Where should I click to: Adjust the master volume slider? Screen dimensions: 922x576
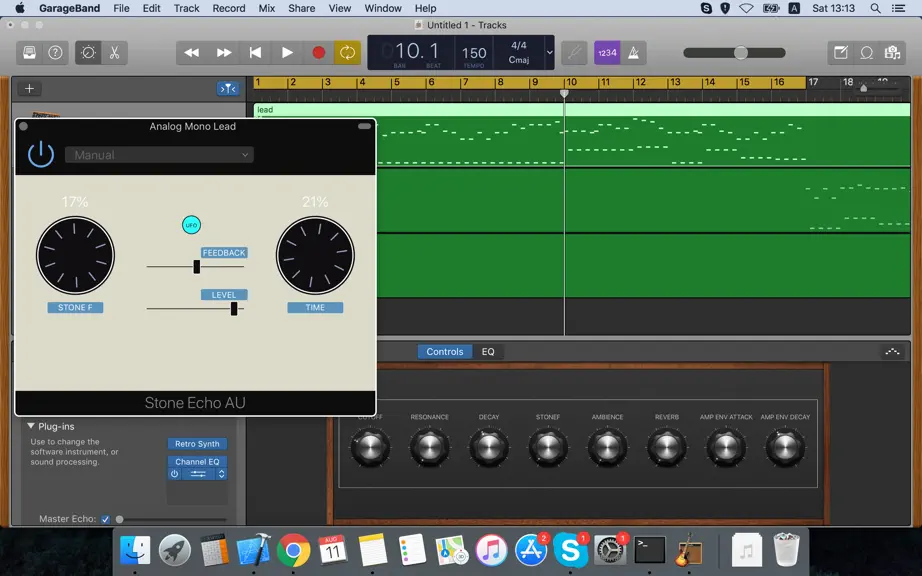pyautogui.click(x=740, y=53)
